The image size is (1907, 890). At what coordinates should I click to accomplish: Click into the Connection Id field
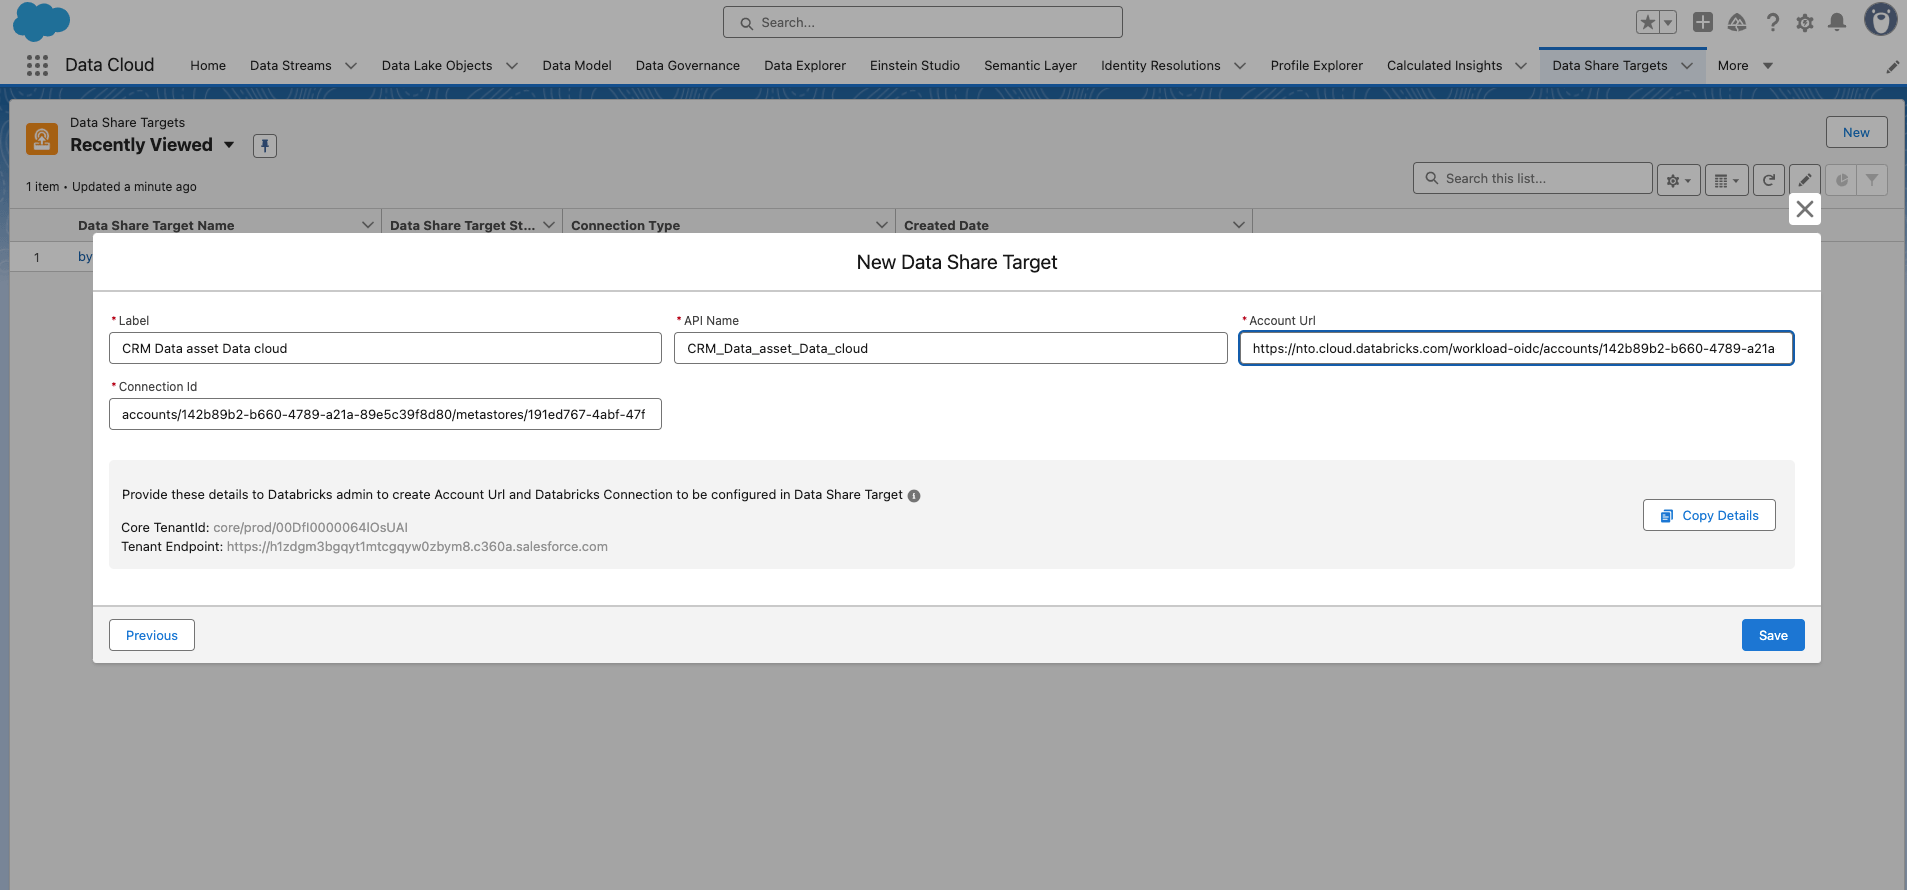tap(385, 414)
